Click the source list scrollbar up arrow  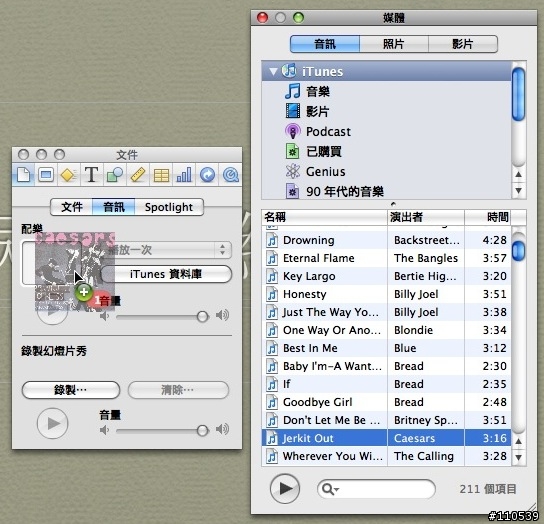pos(519,174)
